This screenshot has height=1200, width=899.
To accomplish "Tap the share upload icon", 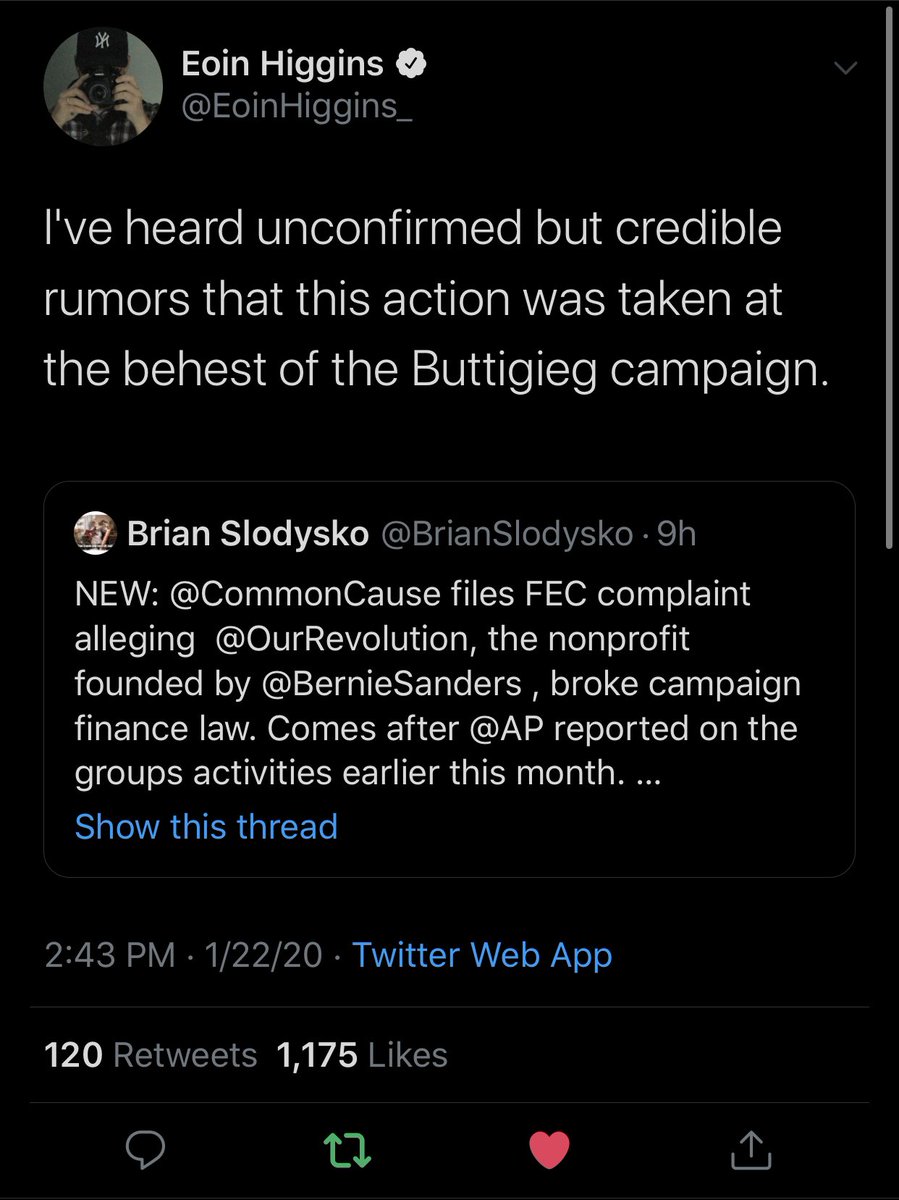I will (752, 1149).
